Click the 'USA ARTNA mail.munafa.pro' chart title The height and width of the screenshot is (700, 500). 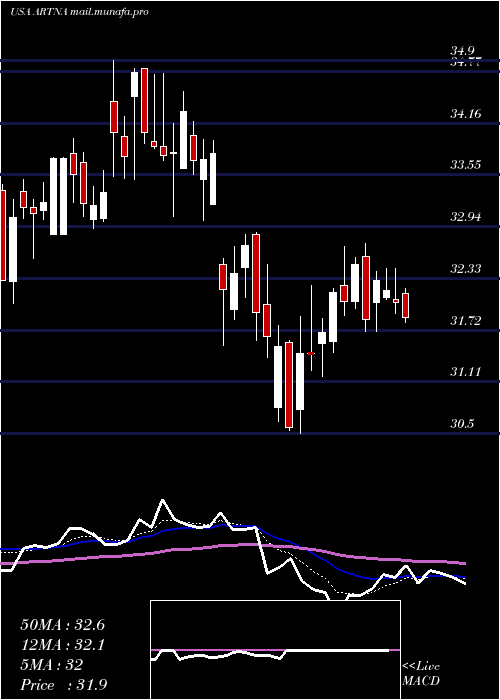(x=79, y=12)
